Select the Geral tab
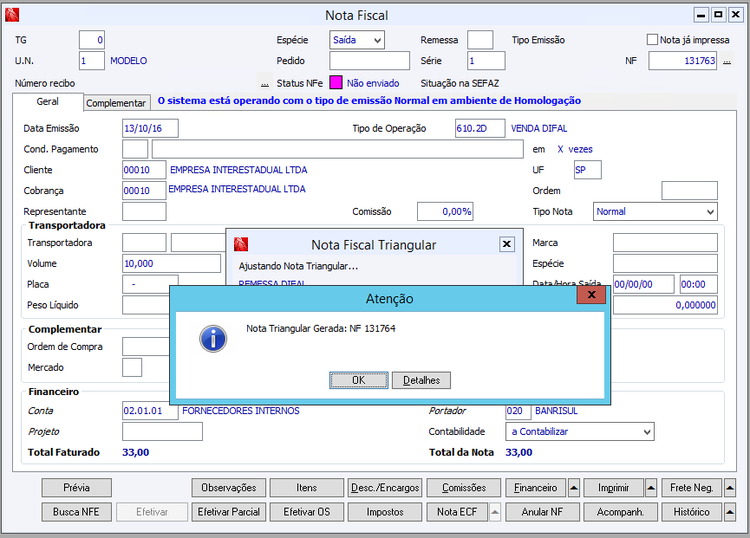The height and width of the screenshot is (538, 750). [x=47, y=102]
